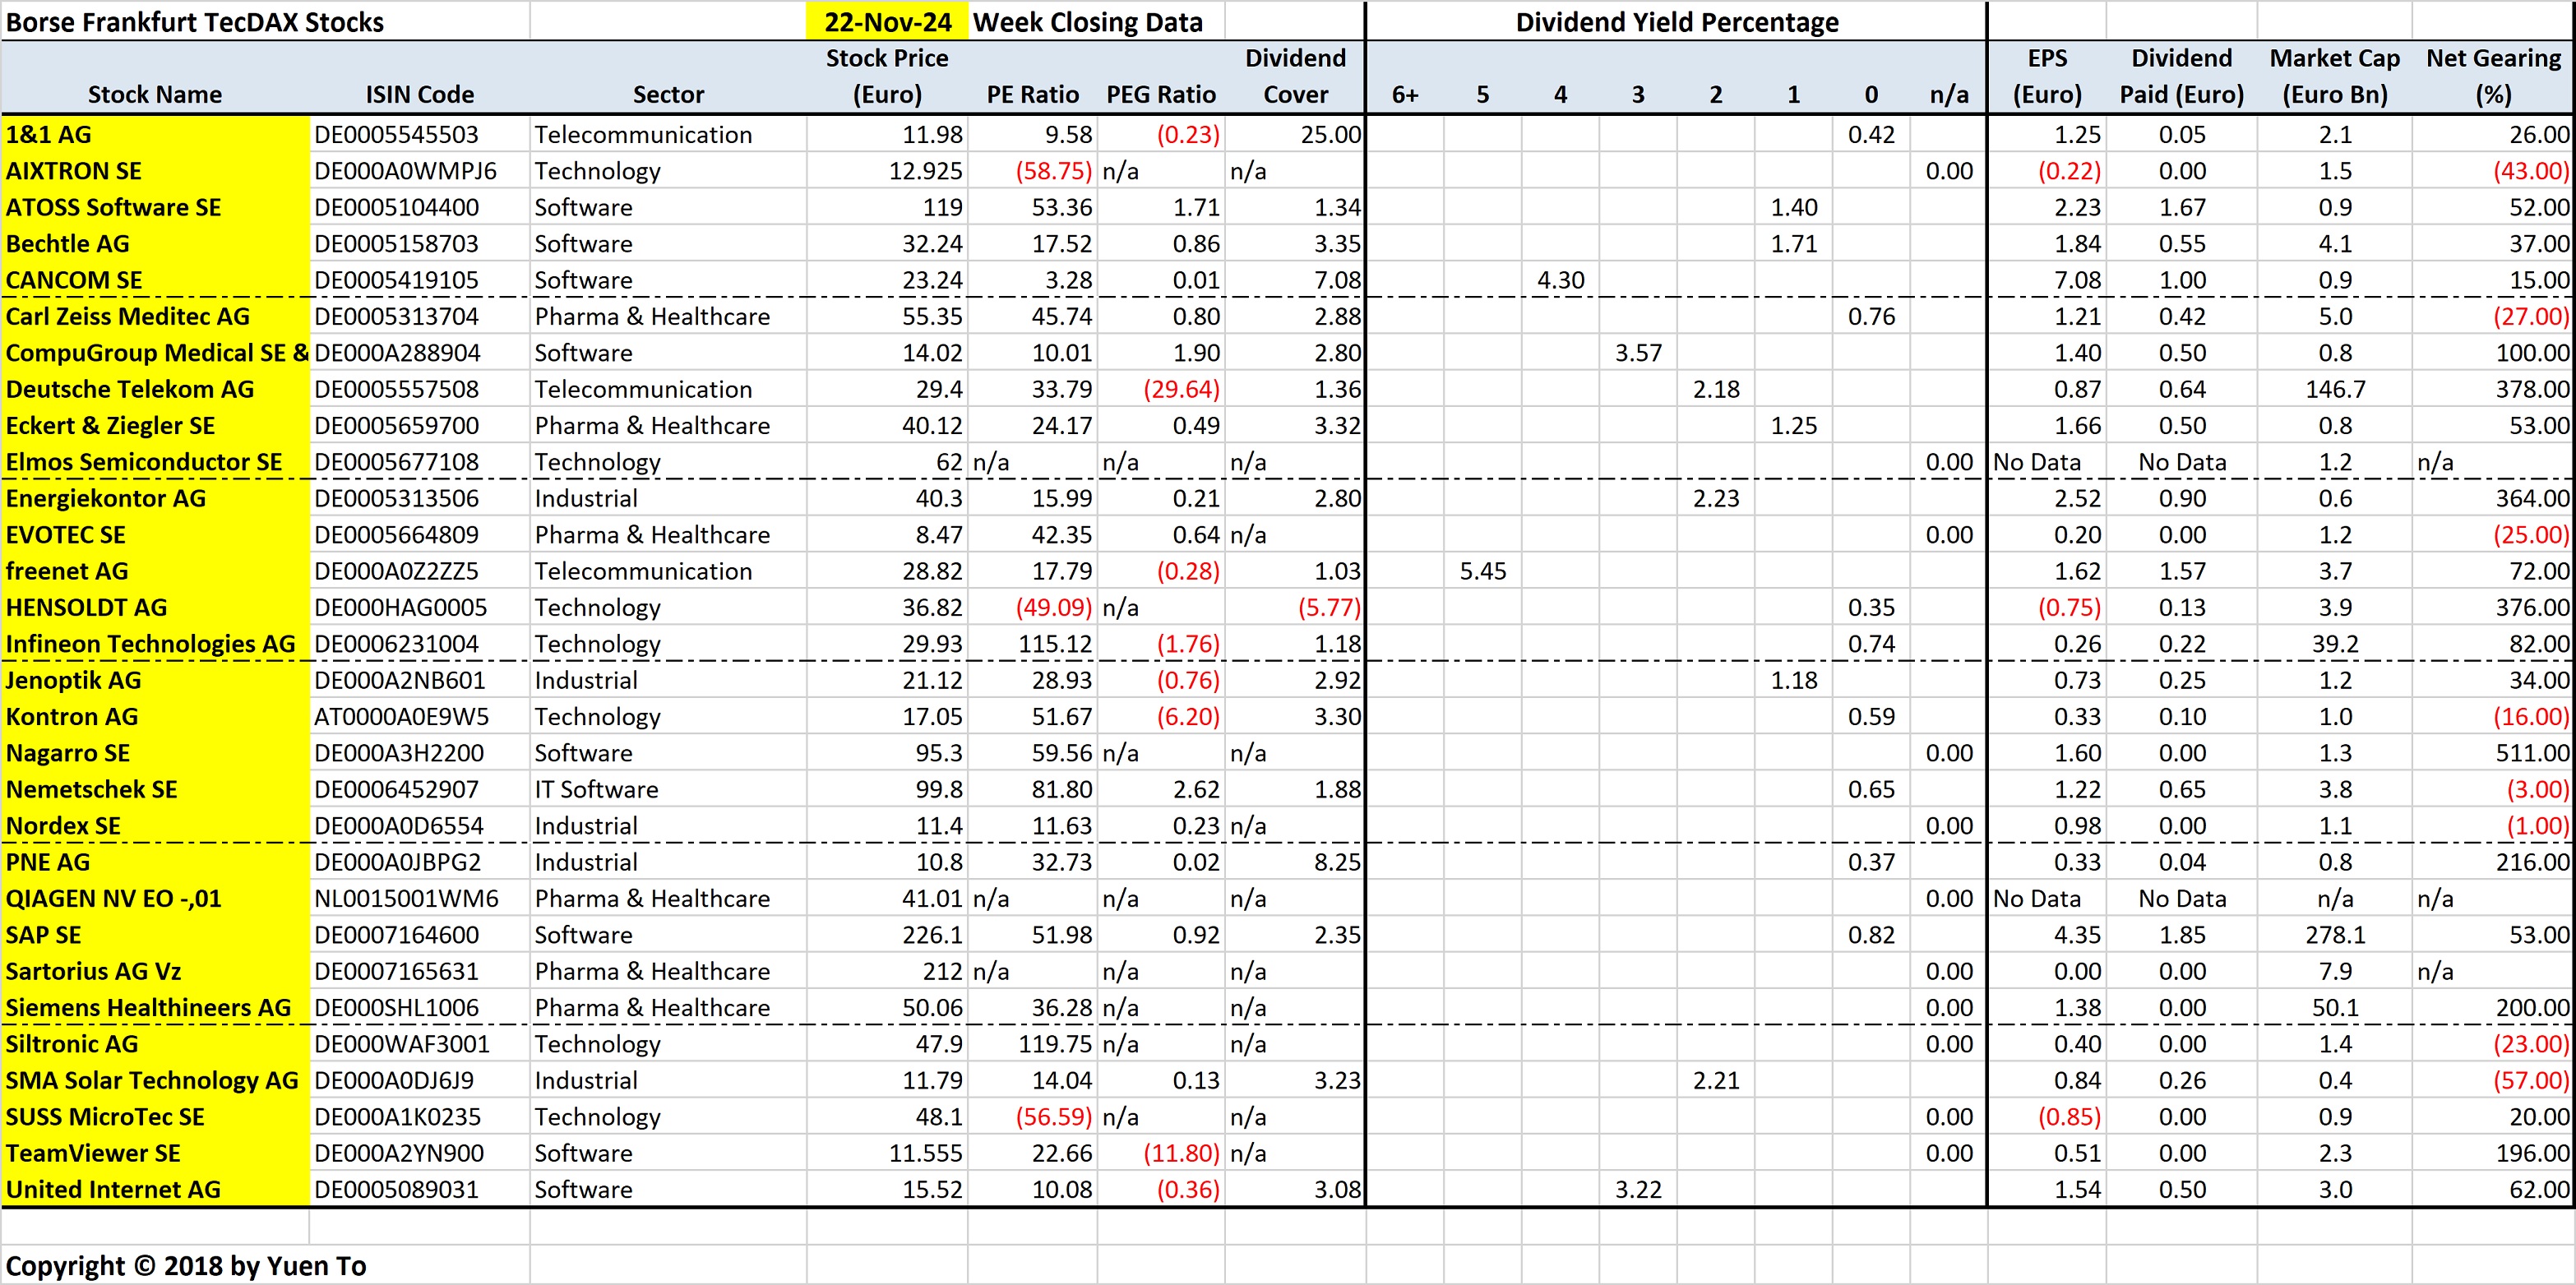Select Borse Frankfurt TecDAX Stocks title

pos(195,22)
